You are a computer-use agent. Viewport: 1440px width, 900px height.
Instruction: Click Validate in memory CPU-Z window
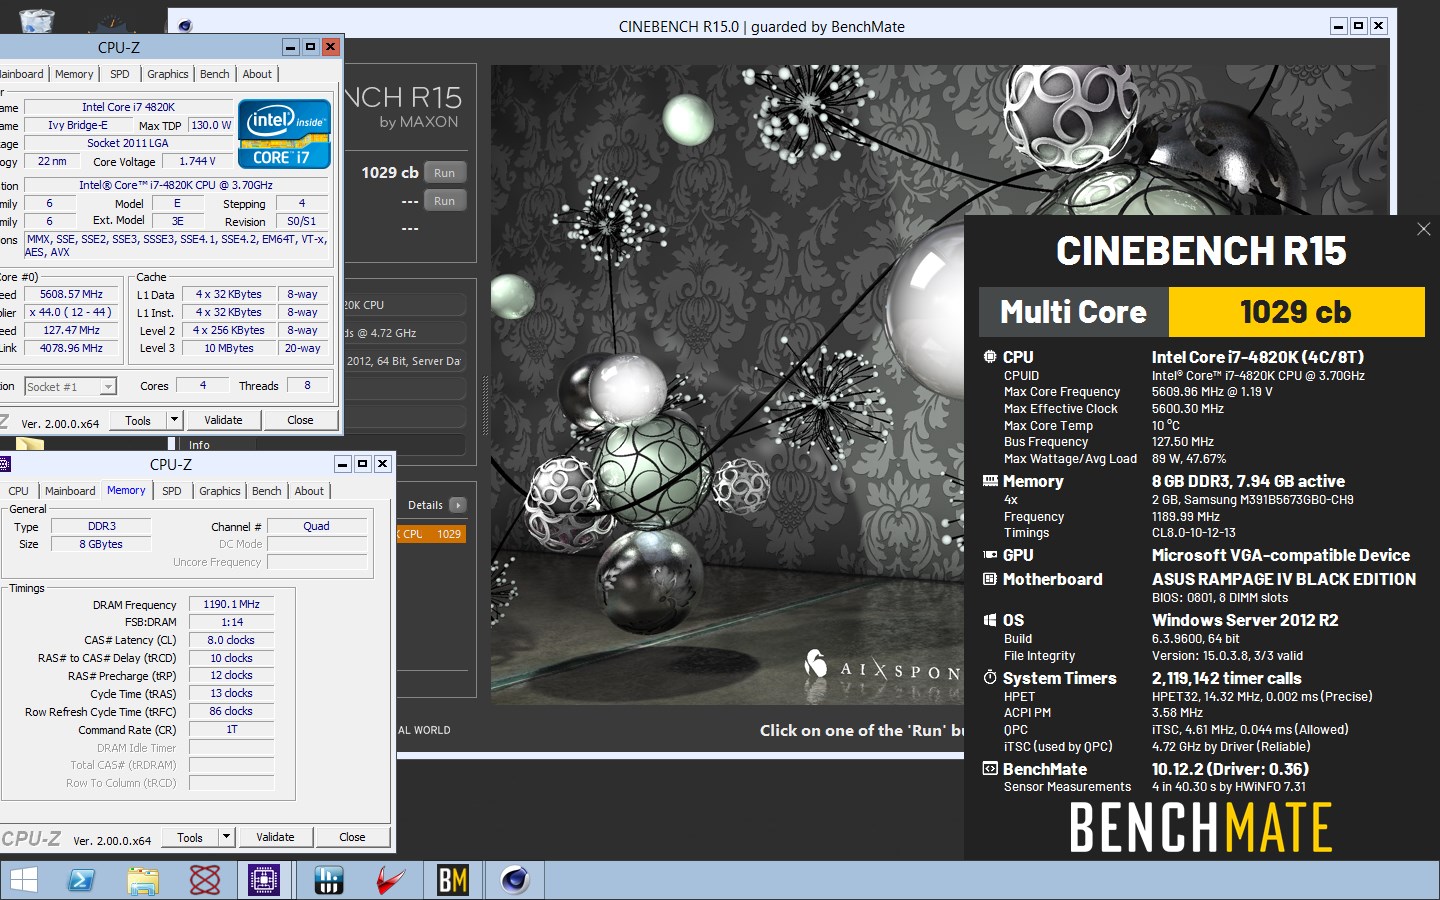275,837
